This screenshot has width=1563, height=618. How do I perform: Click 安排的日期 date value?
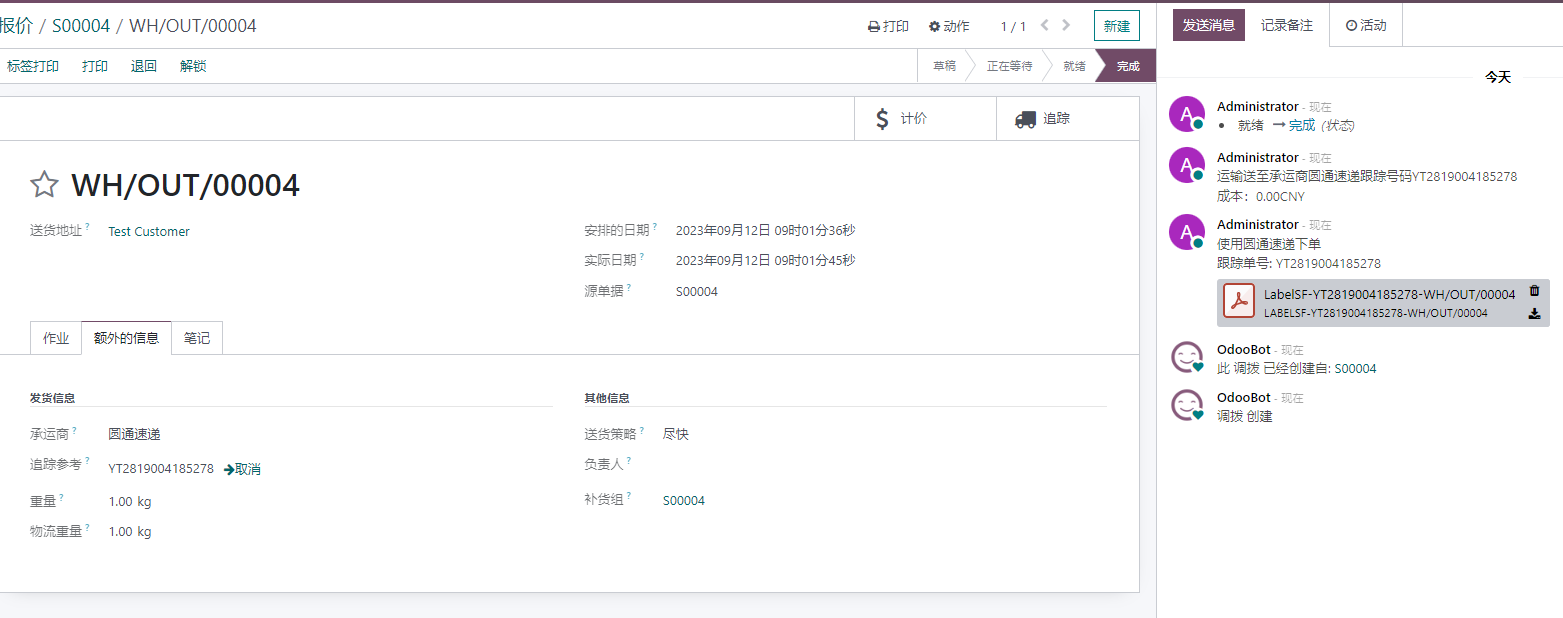pyautogui.click(x=765, y=230)
